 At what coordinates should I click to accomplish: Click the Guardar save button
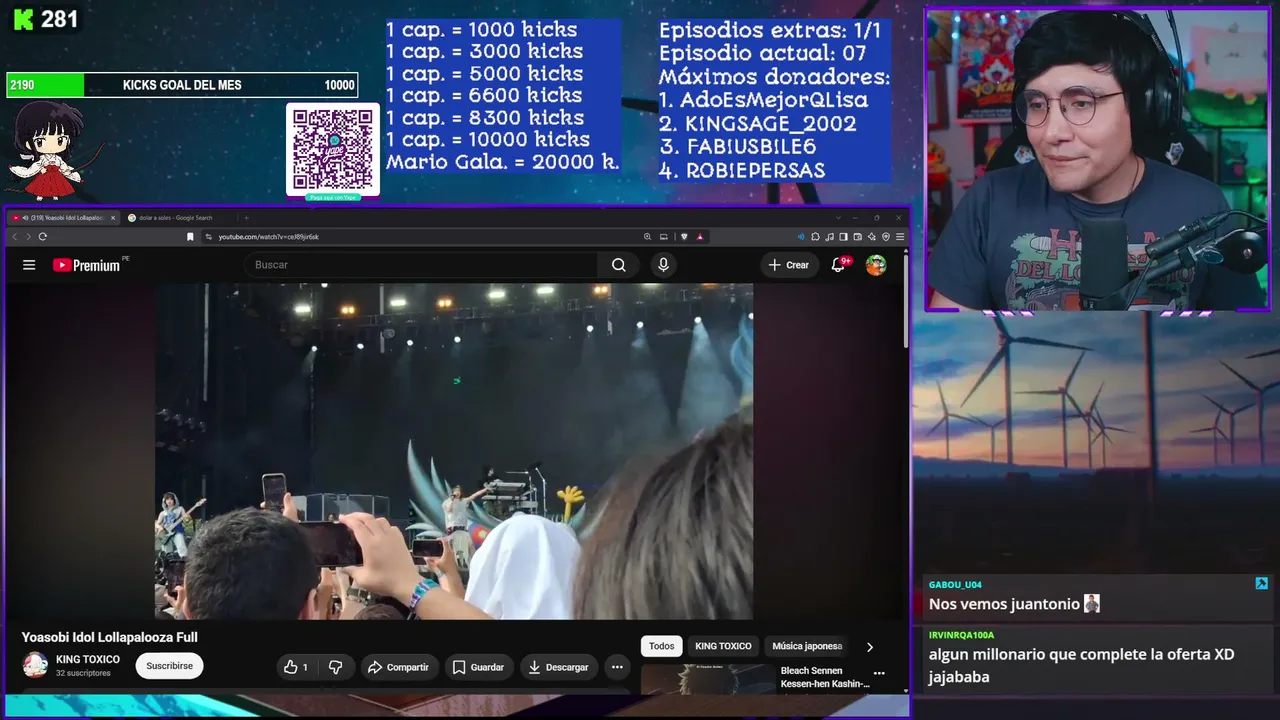click(x=478, y=667)
